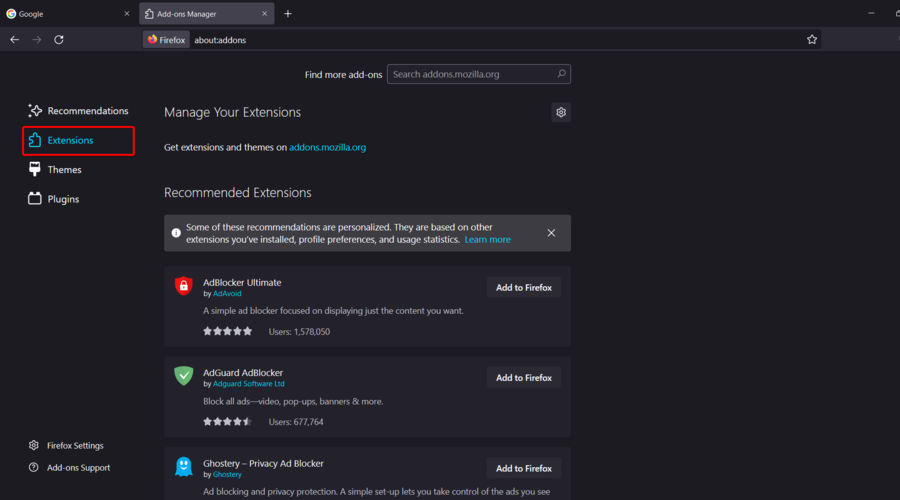
Task: Click the forward navigation arrow
Action: (x=37, y=40)
